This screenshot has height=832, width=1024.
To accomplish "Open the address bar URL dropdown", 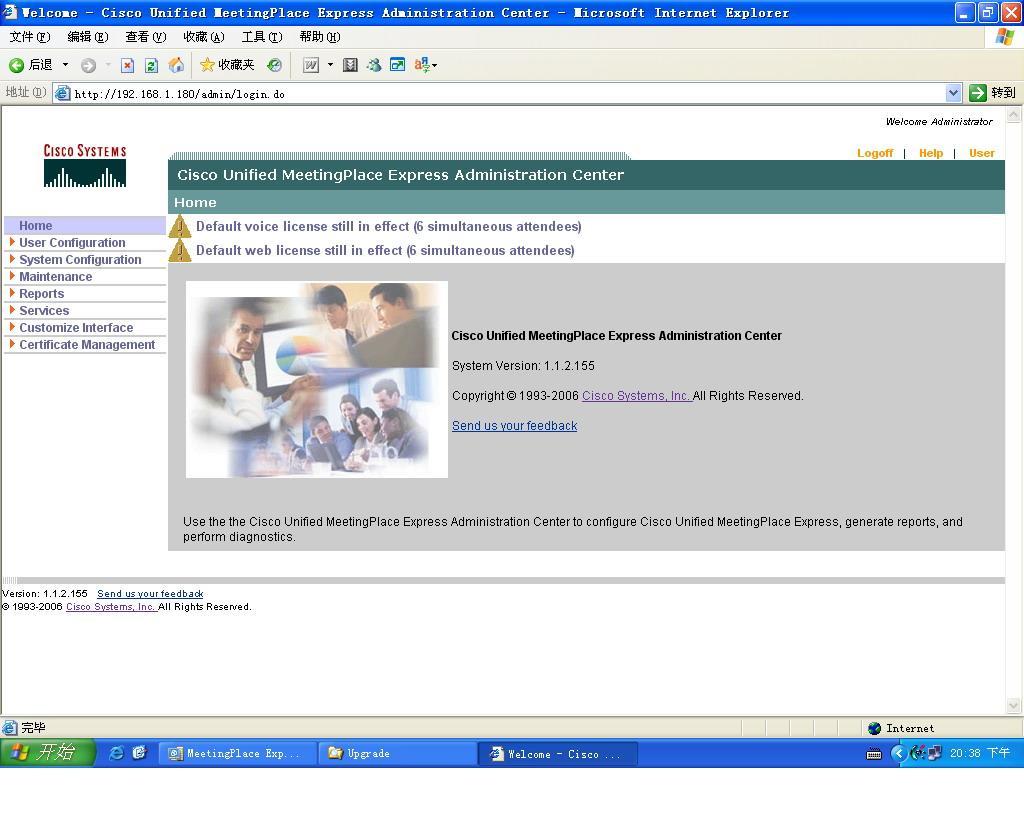I will 953,93.
